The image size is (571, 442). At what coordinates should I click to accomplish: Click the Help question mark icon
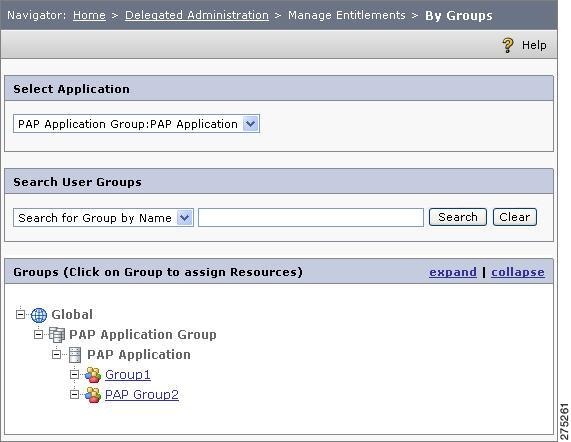507,45
